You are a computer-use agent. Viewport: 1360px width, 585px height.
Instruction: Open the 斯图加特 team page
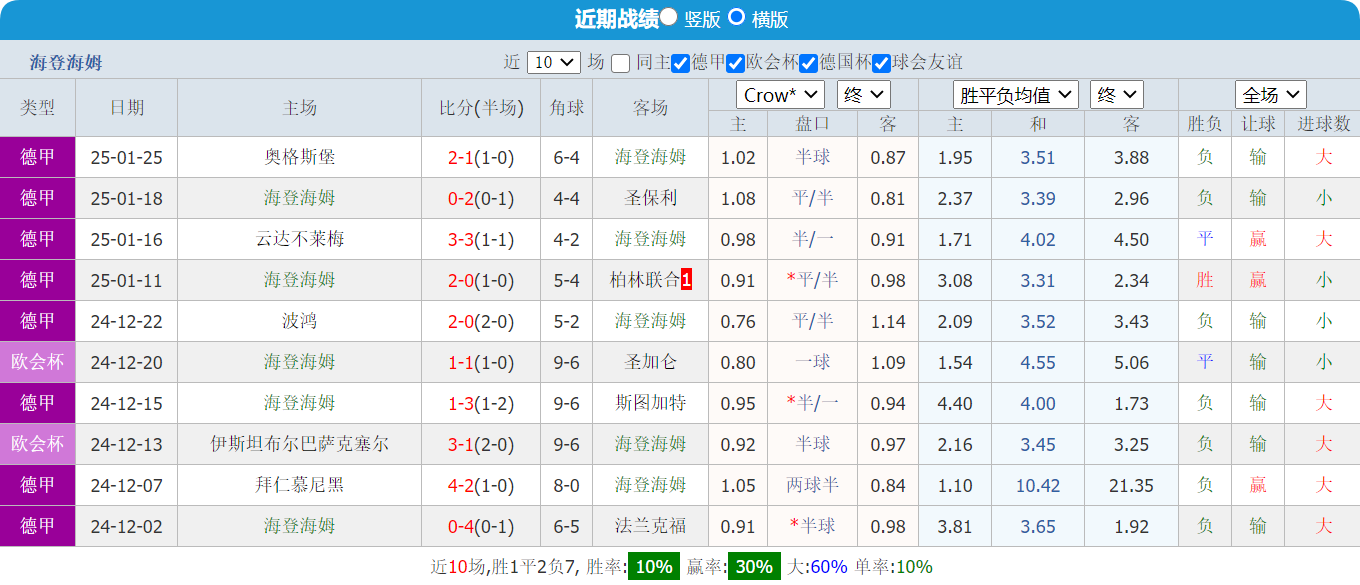tap(648, 403)
